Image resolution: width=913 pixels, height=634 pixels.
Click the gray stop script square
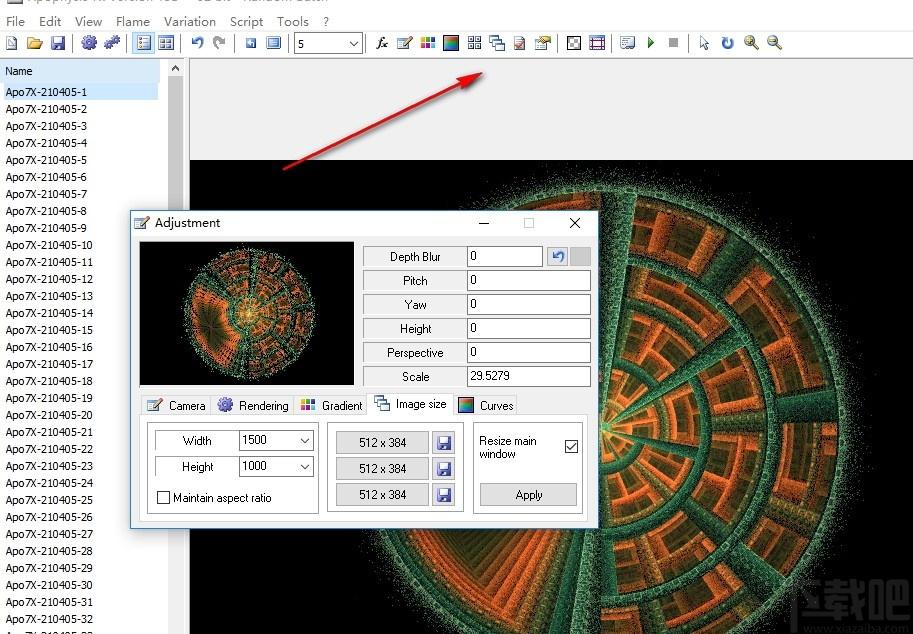pyautogui.click(x=674, y=43)
